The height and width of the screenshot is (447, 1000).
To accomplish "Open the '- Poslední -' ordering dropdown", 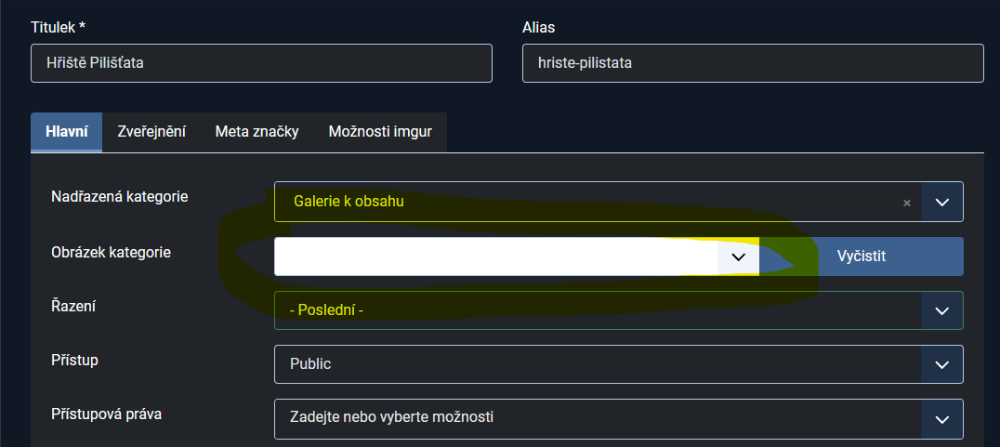I will click(x=596, y=311).
